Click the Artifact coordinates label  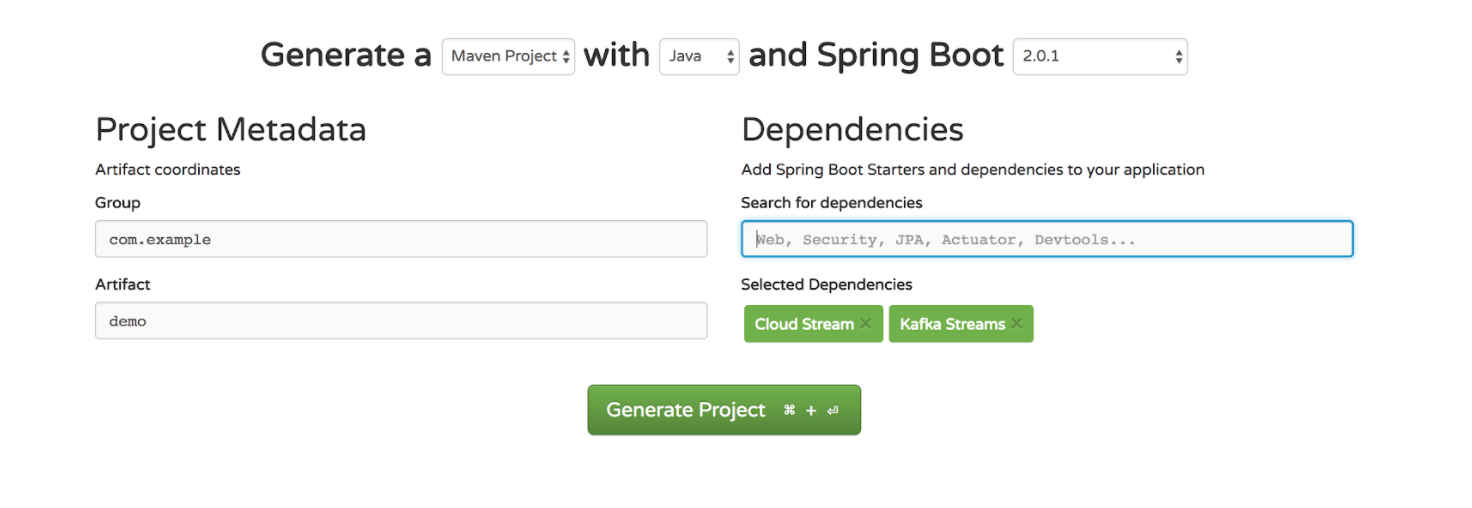click(168, 170)
